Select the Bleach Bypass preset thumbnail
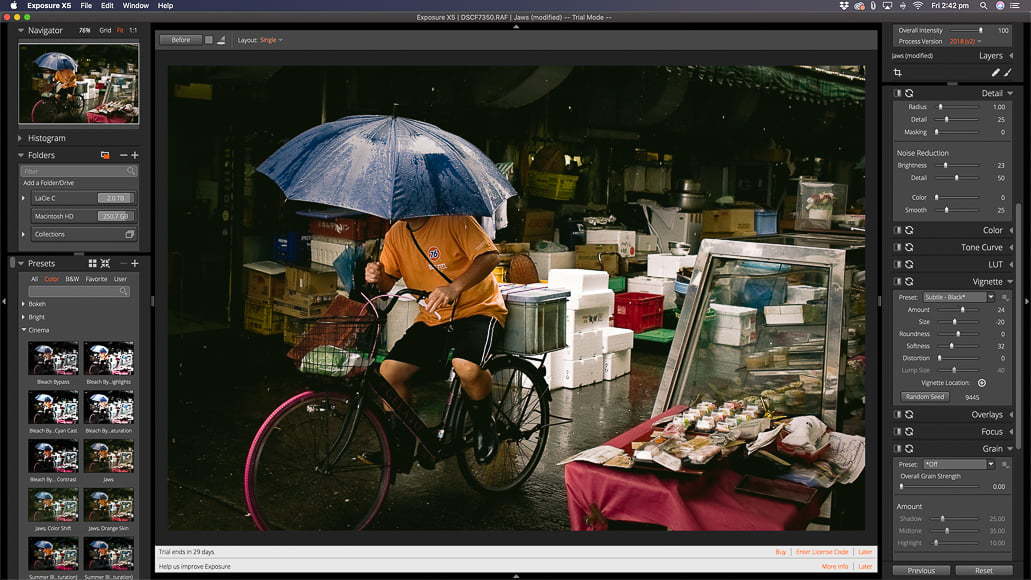 [x=53, y=358]
